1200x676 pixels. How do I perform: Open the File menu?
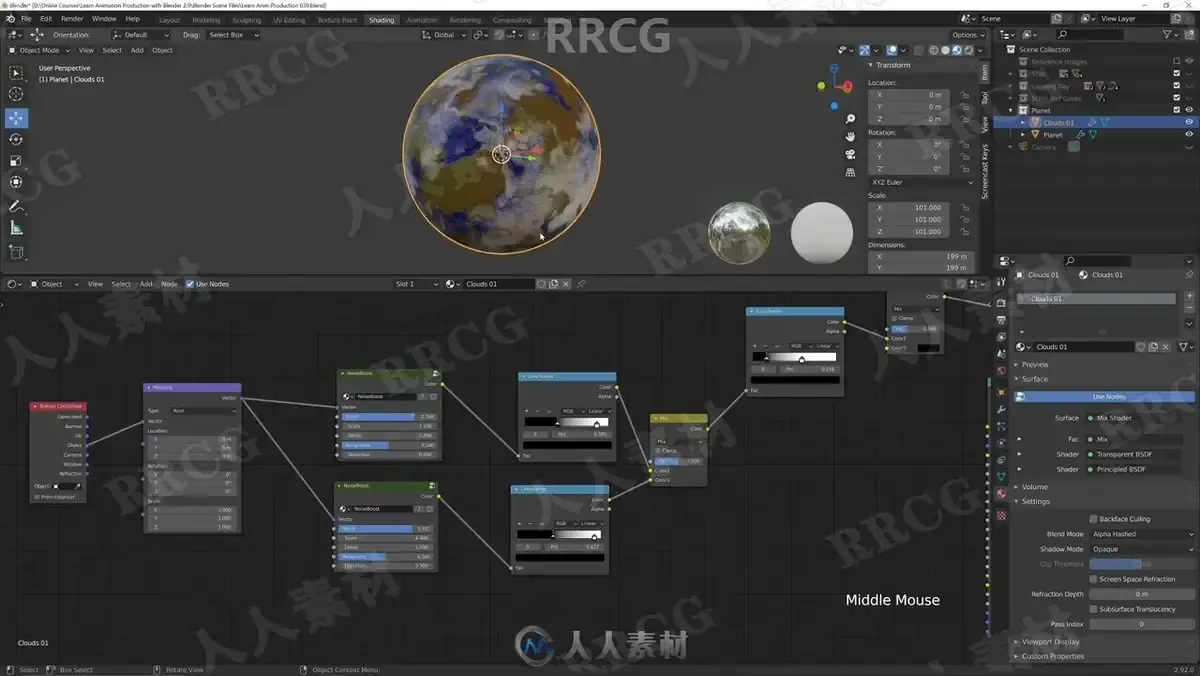click(25, 19)
